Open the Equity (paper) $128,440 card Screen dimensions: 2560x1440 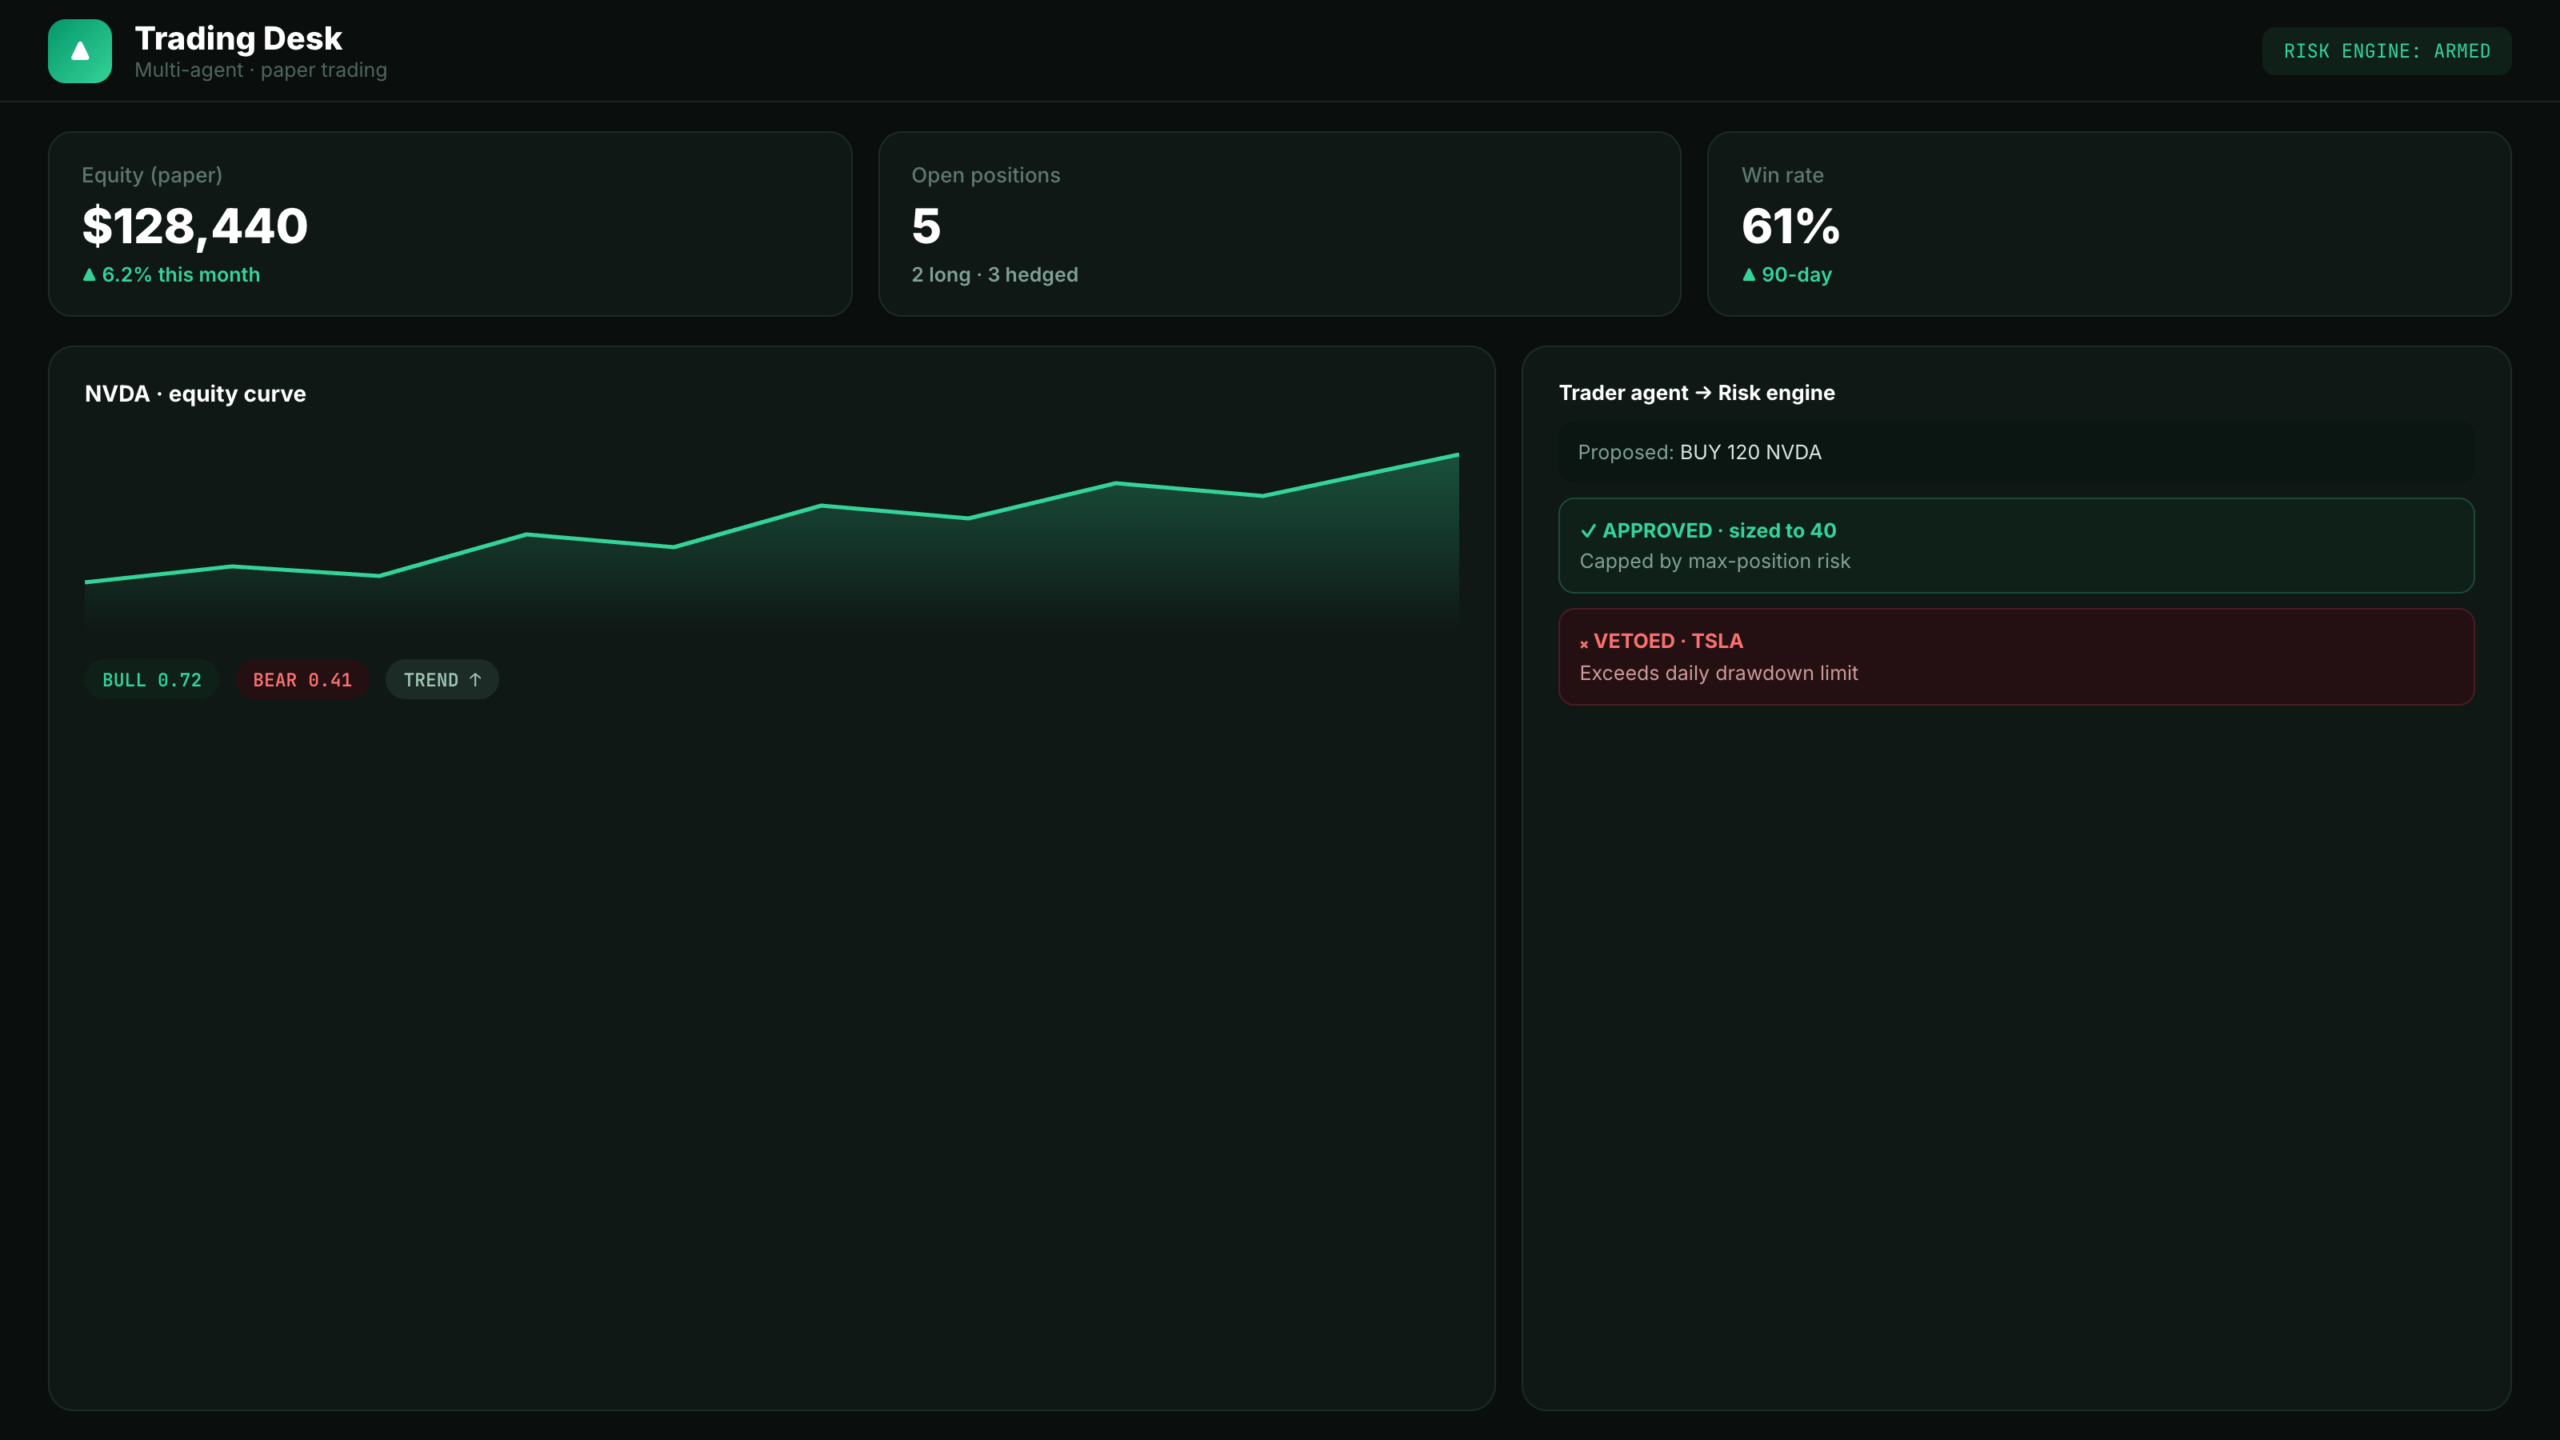tap(450, 224)
